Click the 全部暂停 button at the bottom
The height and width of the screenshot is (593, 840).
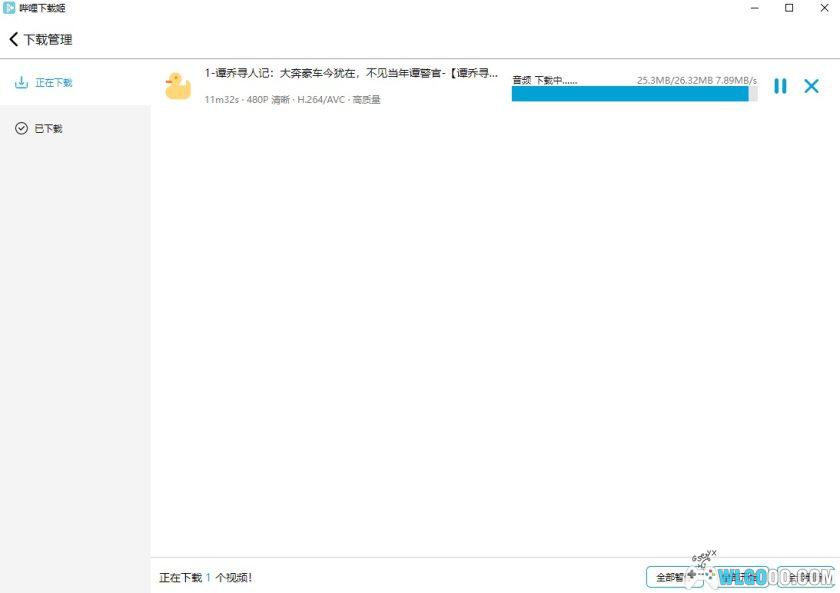(677, 577)
